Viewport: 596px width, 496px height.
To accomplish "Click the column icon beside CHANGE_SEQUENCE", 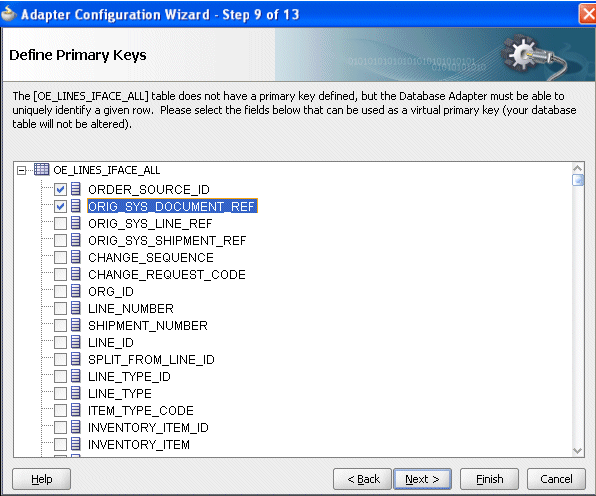I will [x=76, y=257].
